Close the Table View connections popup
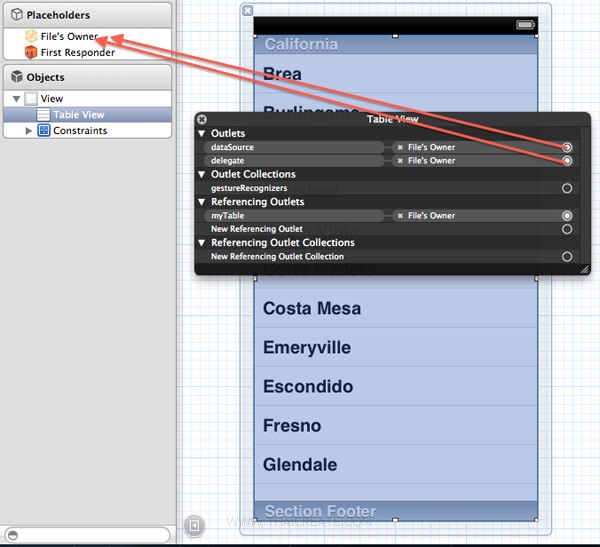The height and width of the screenshot is (547, 600). click(202, 119)
